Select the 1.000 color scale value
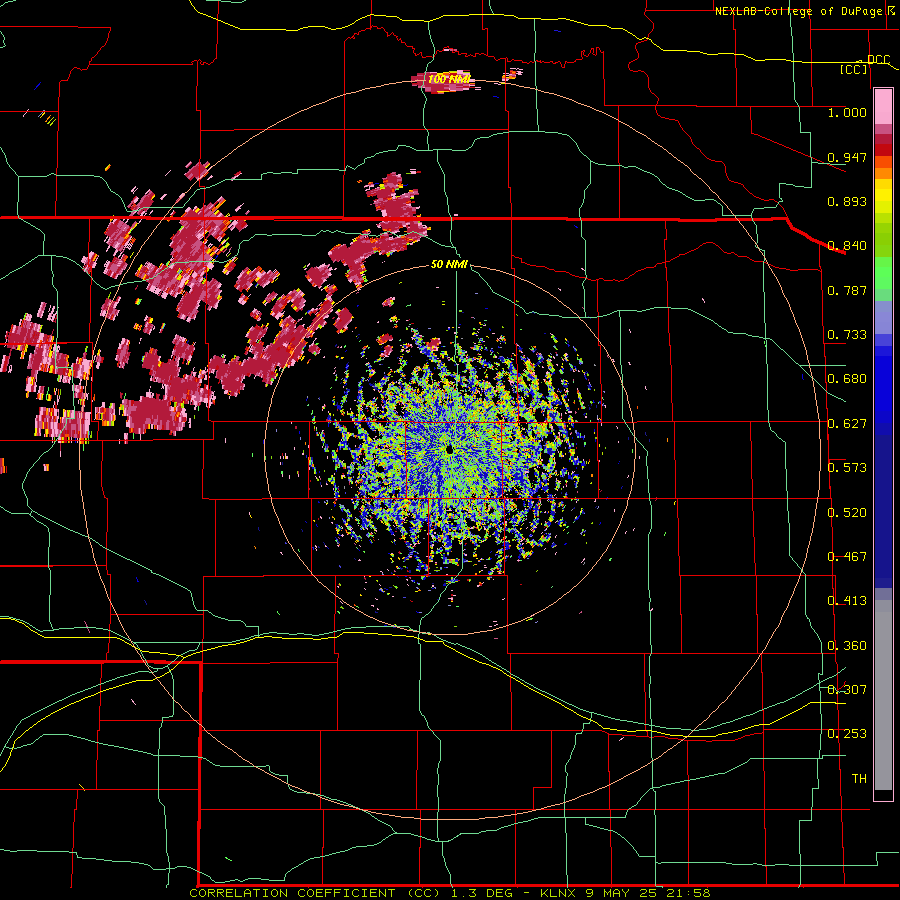900x900 pixels. (847, 112)
